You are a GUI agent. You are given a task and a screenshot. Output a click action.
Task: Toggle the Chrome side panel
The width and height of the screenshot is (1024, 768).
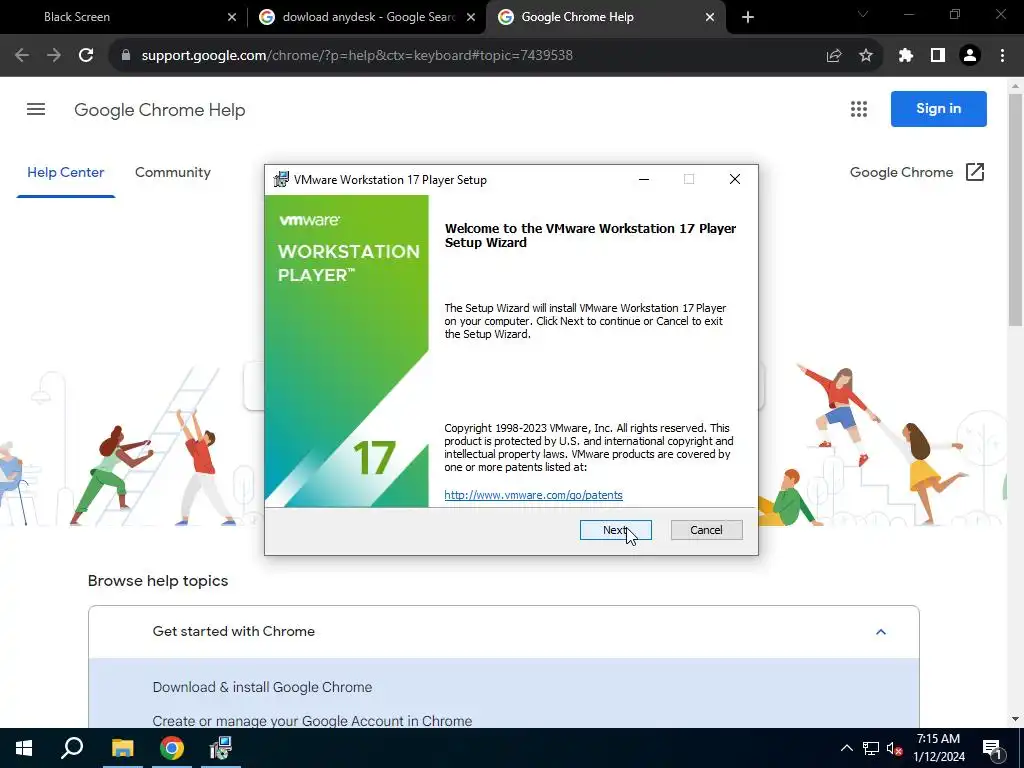tap(938, 55)
